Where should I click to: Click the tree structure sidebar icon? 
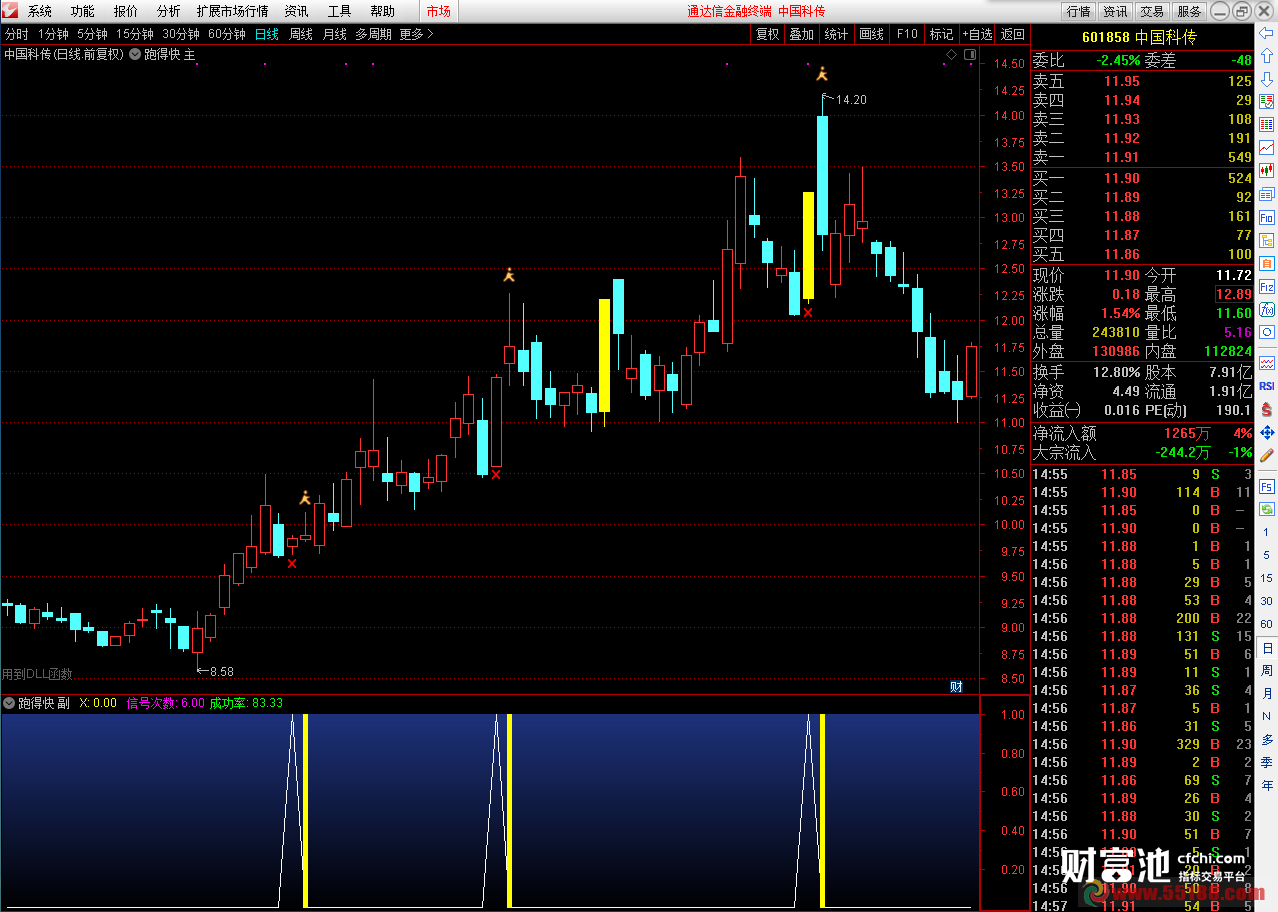1267,240
